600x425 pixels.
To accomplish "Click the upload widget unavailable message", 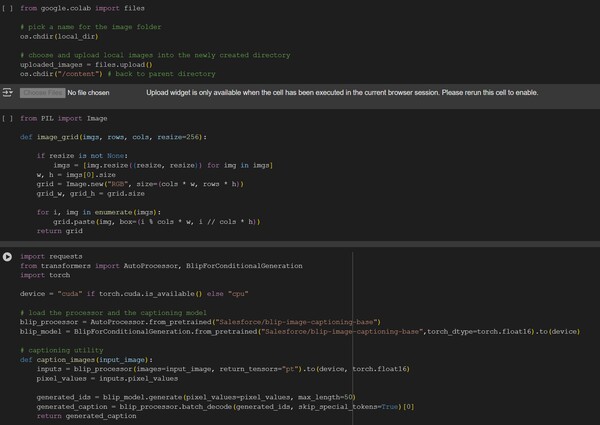I will [342, 93].
